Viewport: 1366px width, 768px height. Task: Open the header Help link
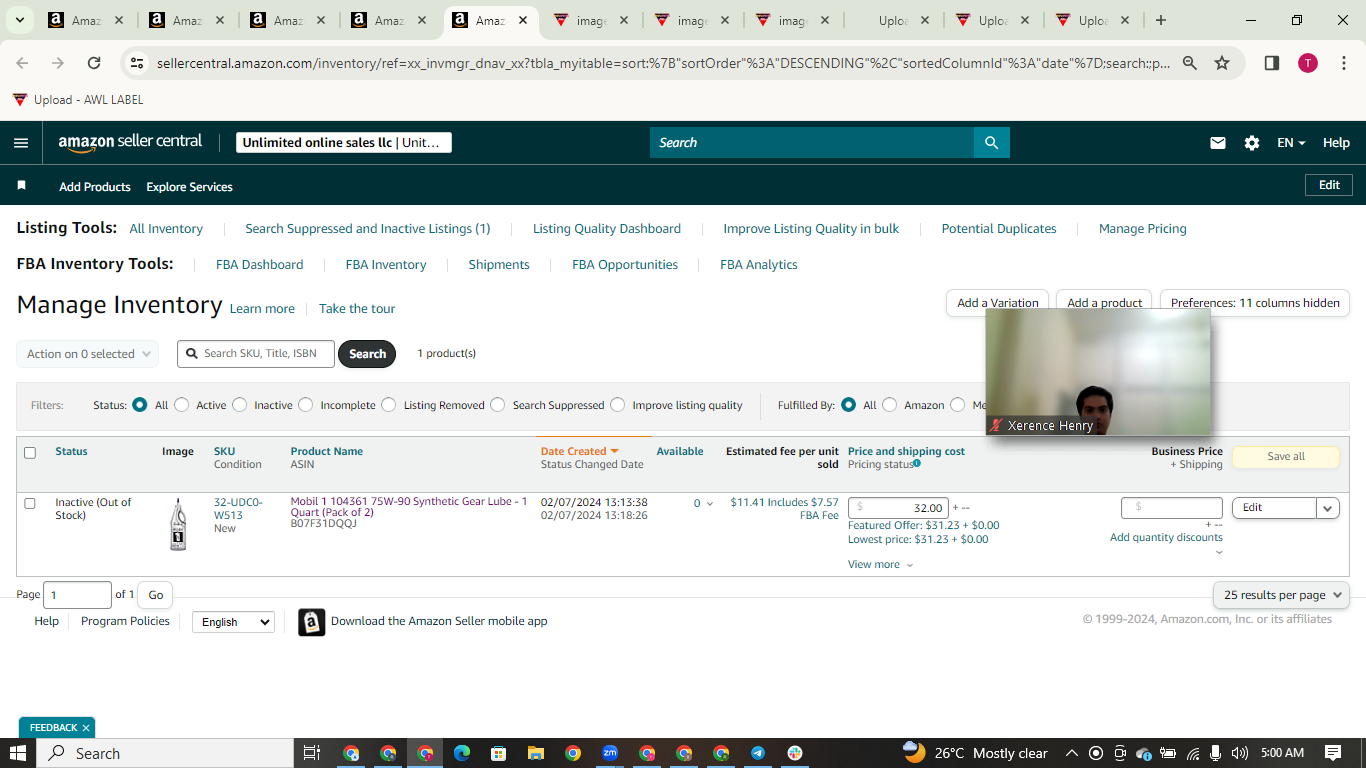(x=1337, y=143)
